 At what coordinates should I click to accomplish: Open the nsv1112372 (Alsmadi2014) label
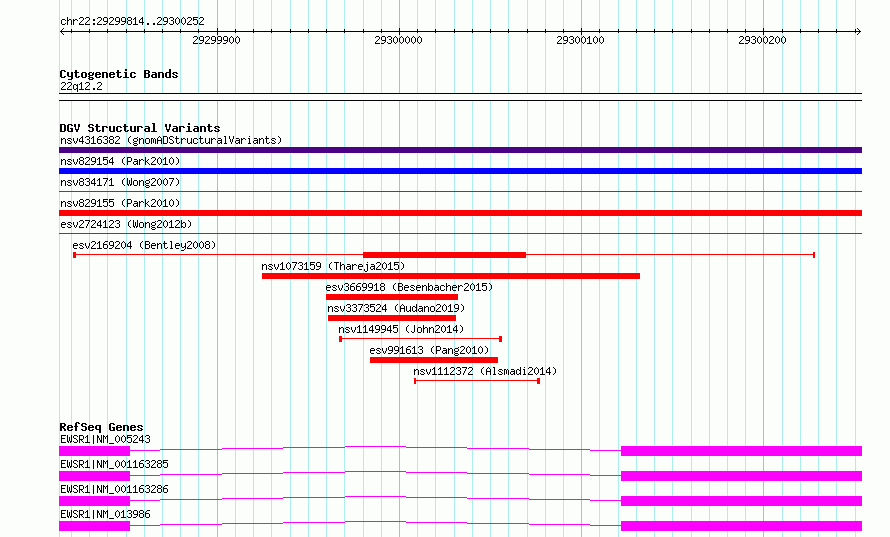[x=485, y=371]
